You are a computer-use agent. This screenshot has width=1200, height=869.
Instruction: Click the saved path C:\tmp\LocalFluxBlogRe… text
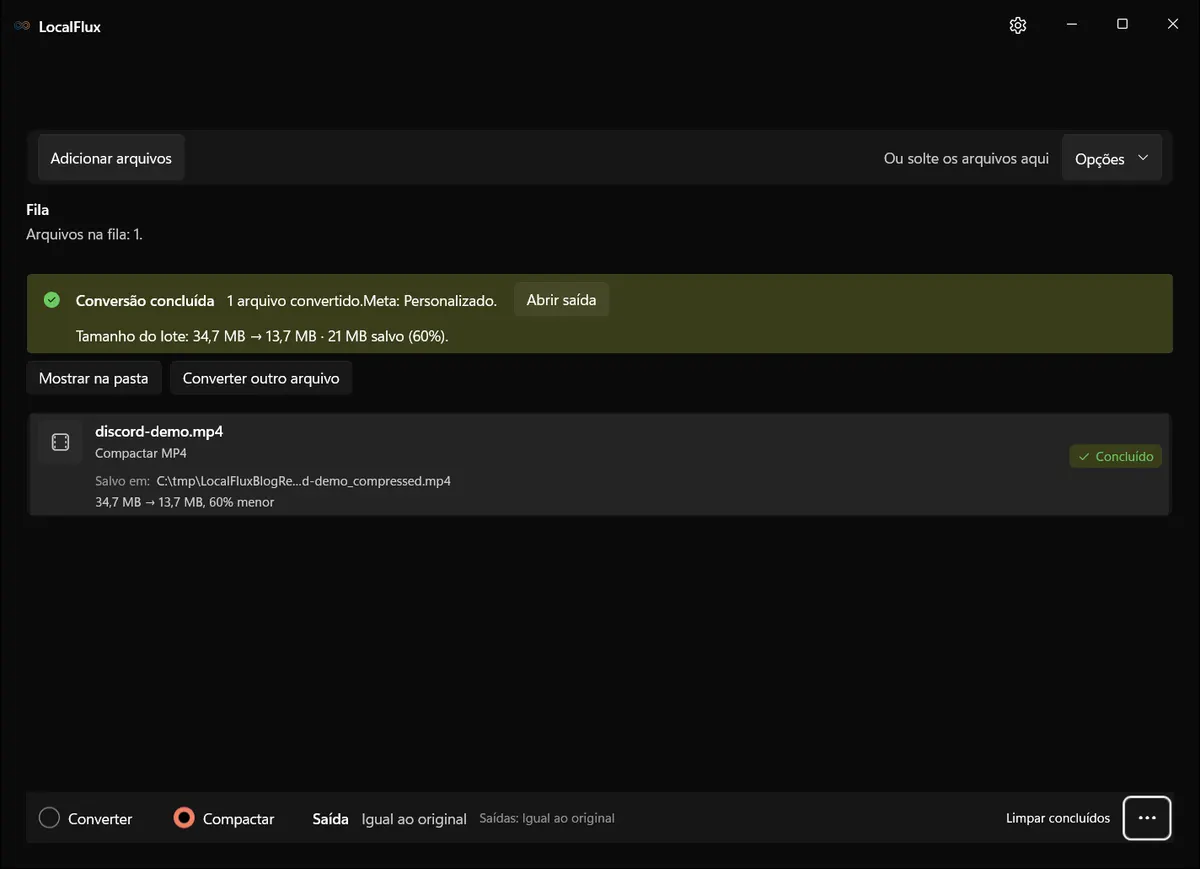(x=304, y=481)
